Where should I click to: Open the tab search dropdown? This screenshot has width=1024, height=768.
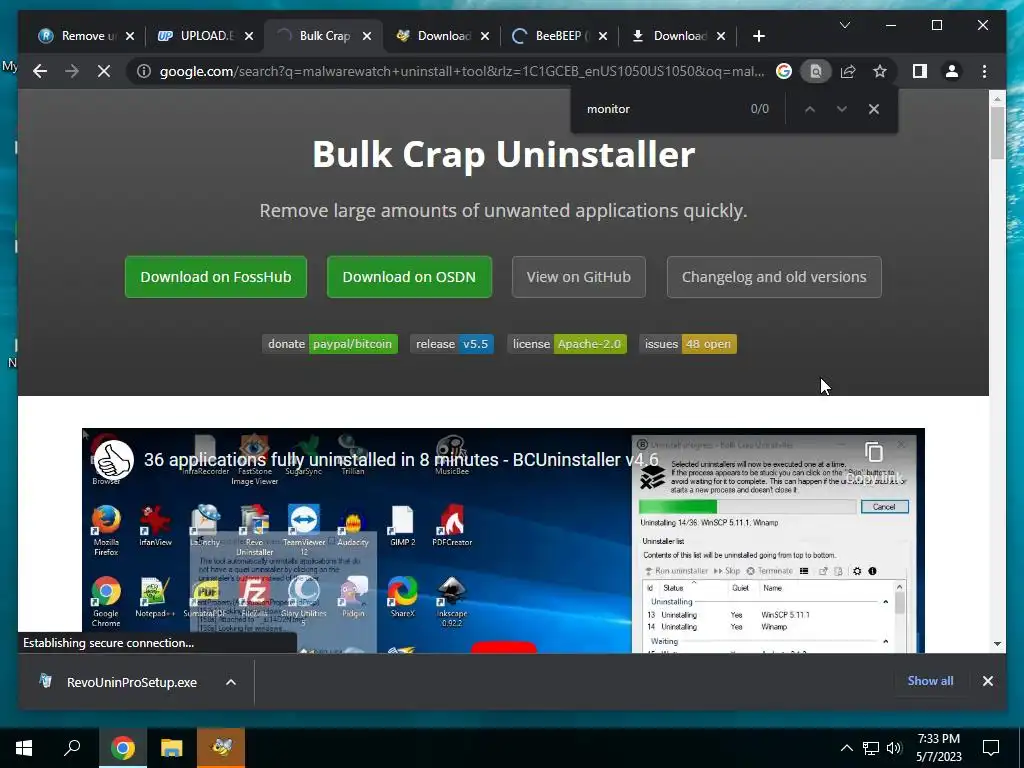click(x=844, y=25)
